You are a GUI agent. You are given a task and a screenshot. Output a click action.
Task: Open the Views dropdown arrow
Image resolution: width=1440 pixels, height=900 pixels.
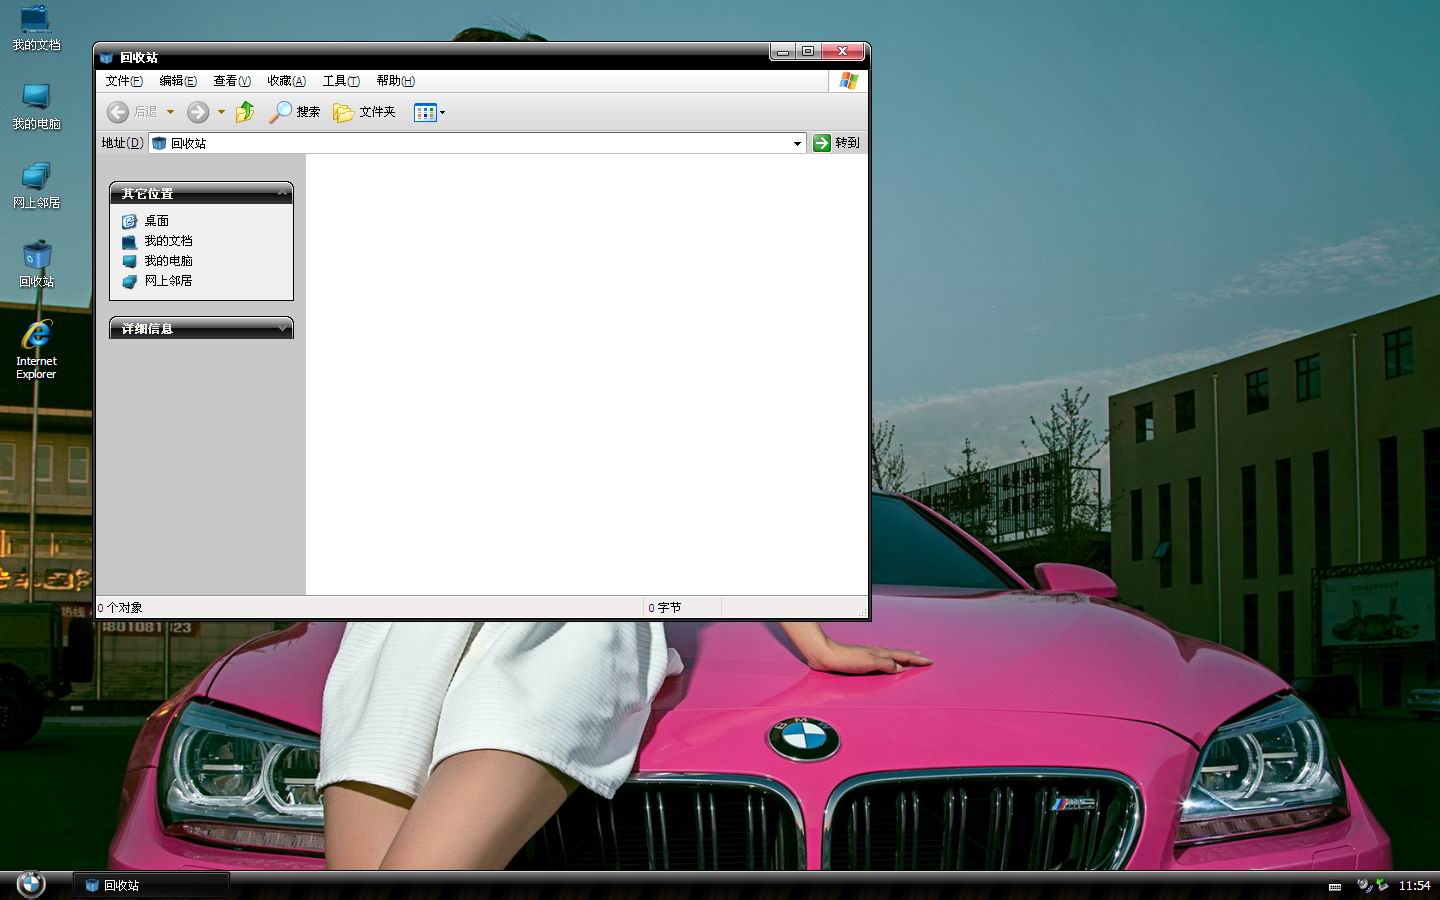coord(442,112)
